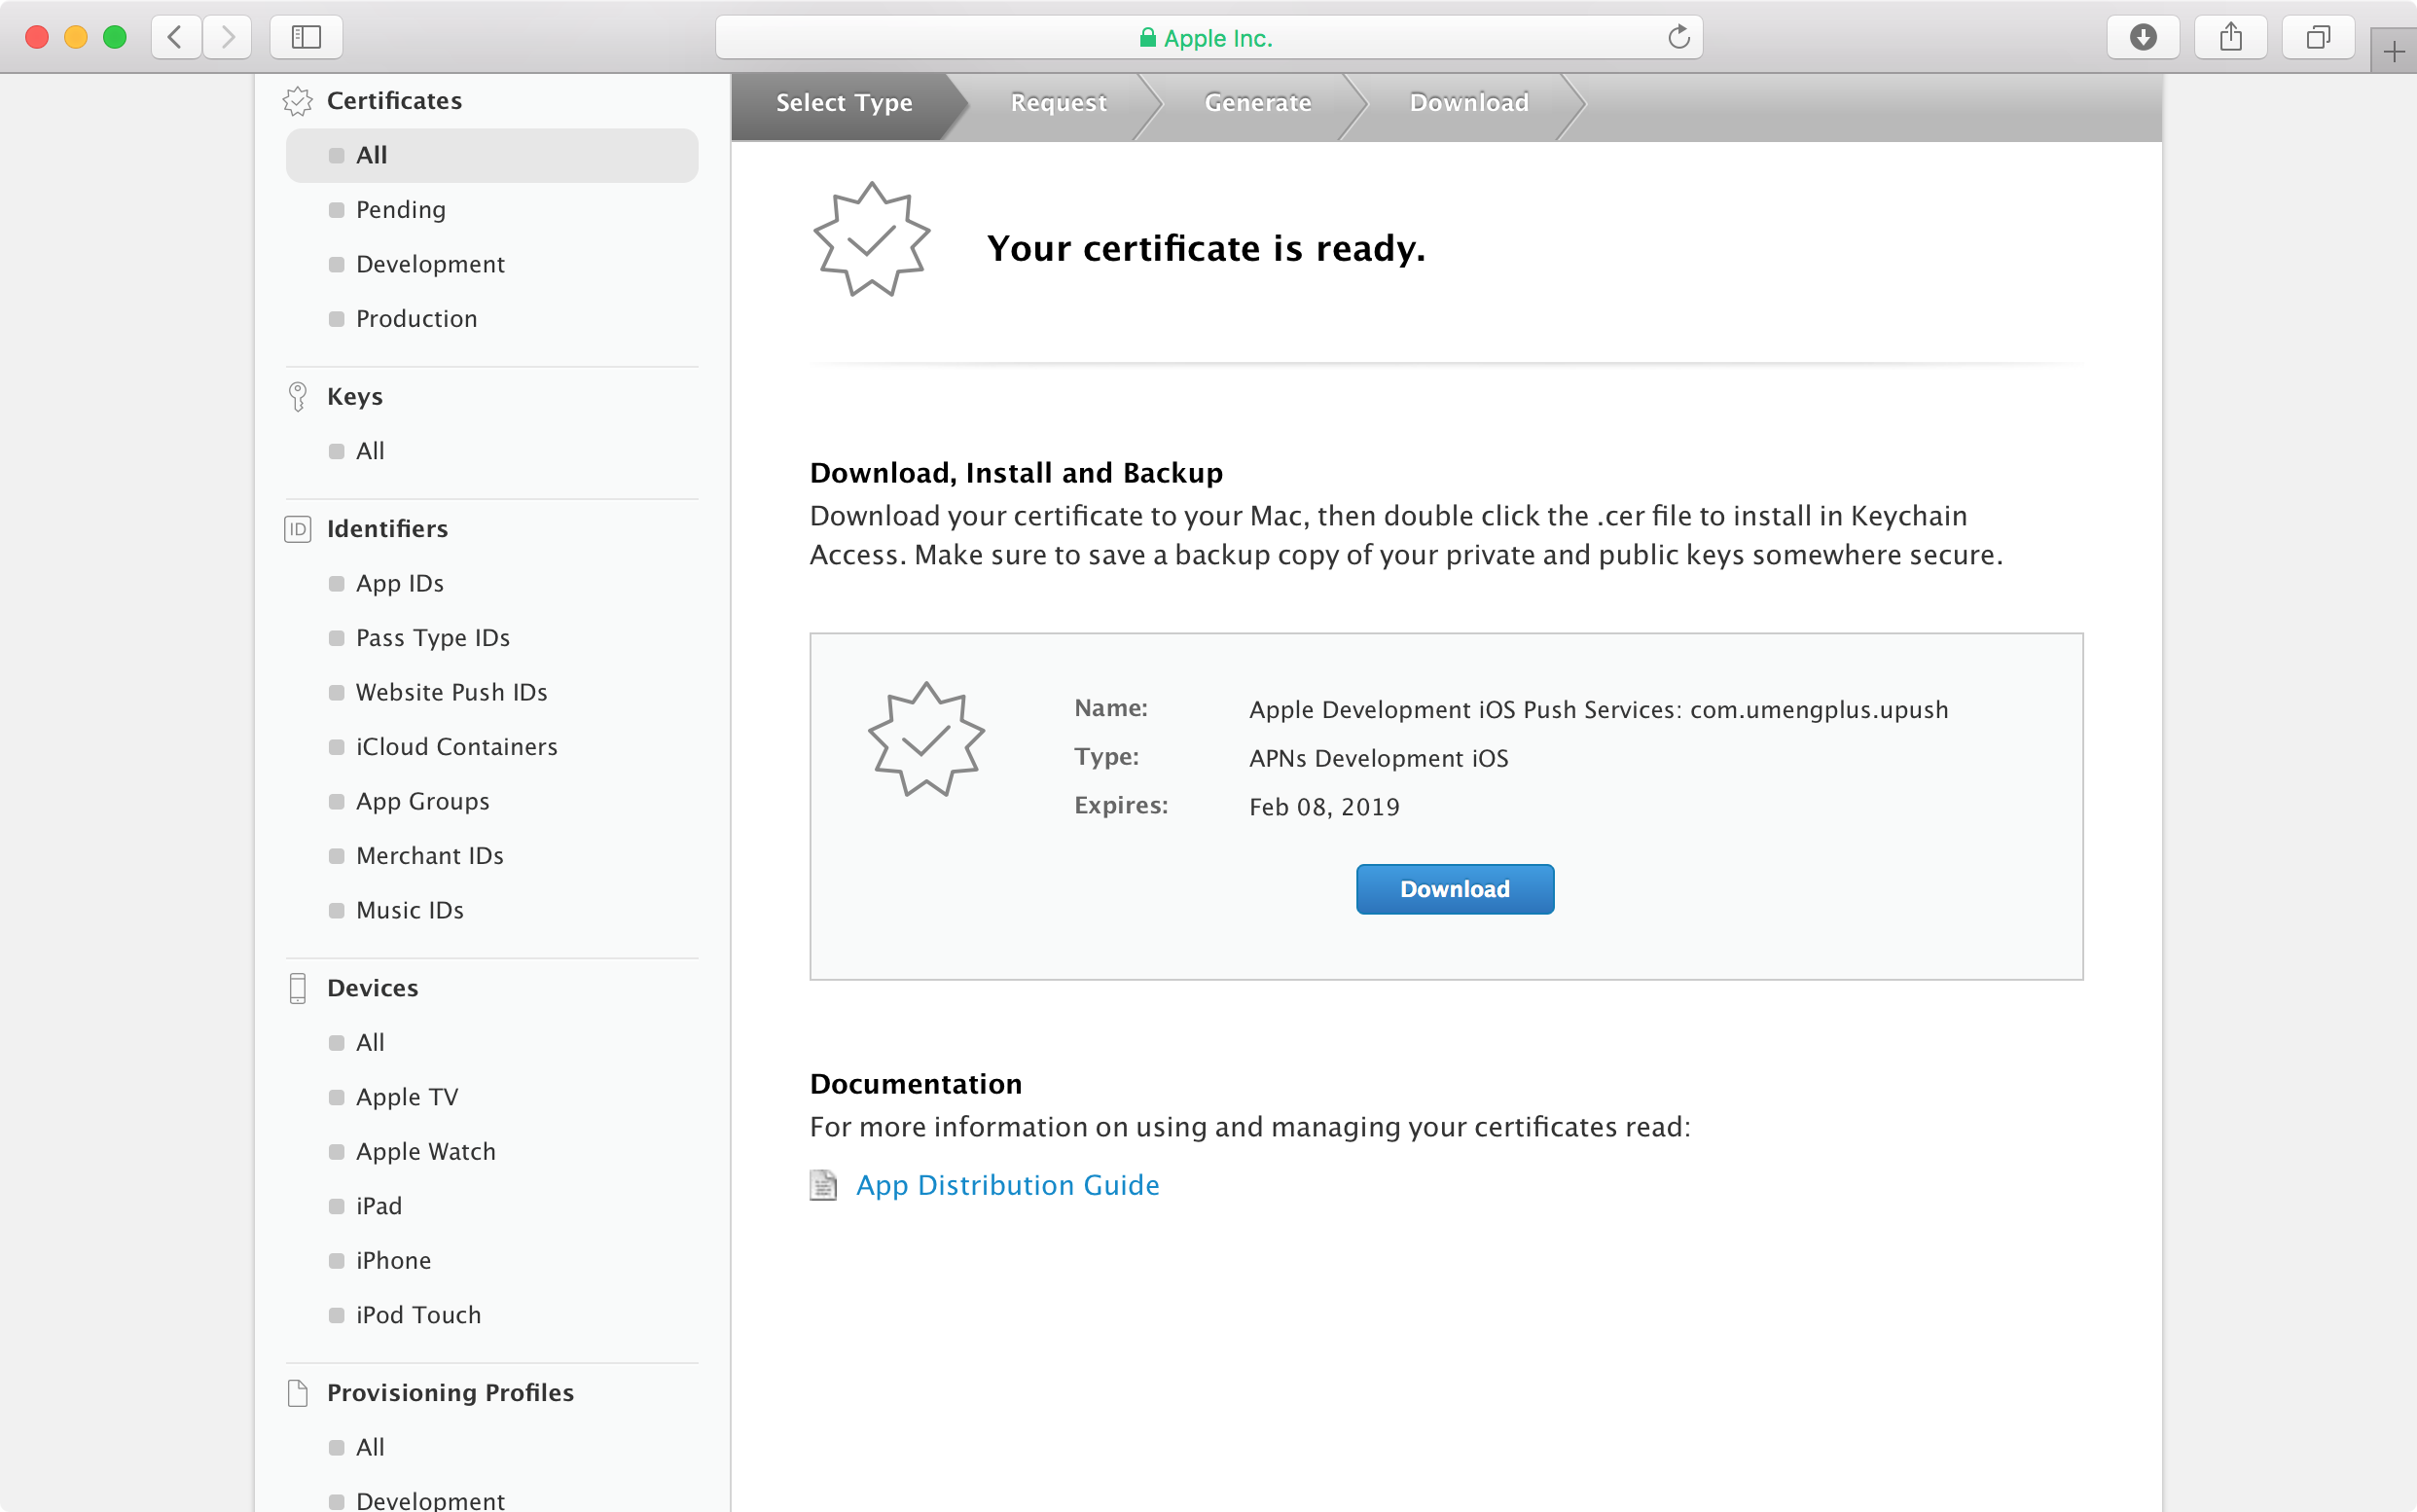Toggle the Safari sidebar button
The width and height of the screenshot is (2417, 1512).
306,38
